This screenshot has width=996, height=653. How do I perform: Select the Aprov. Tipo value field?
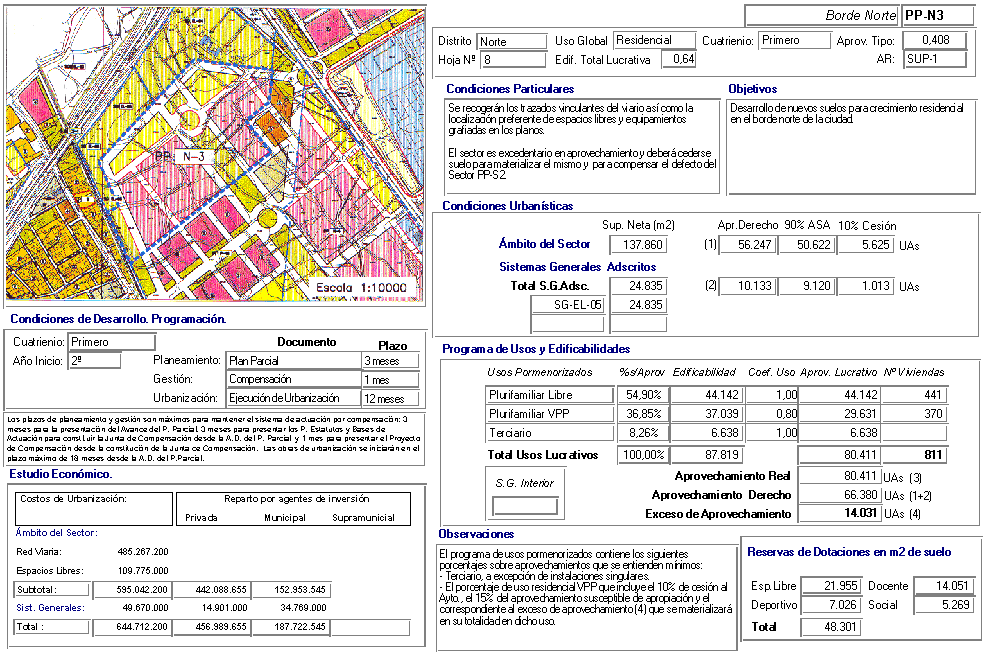pos(934,40)
